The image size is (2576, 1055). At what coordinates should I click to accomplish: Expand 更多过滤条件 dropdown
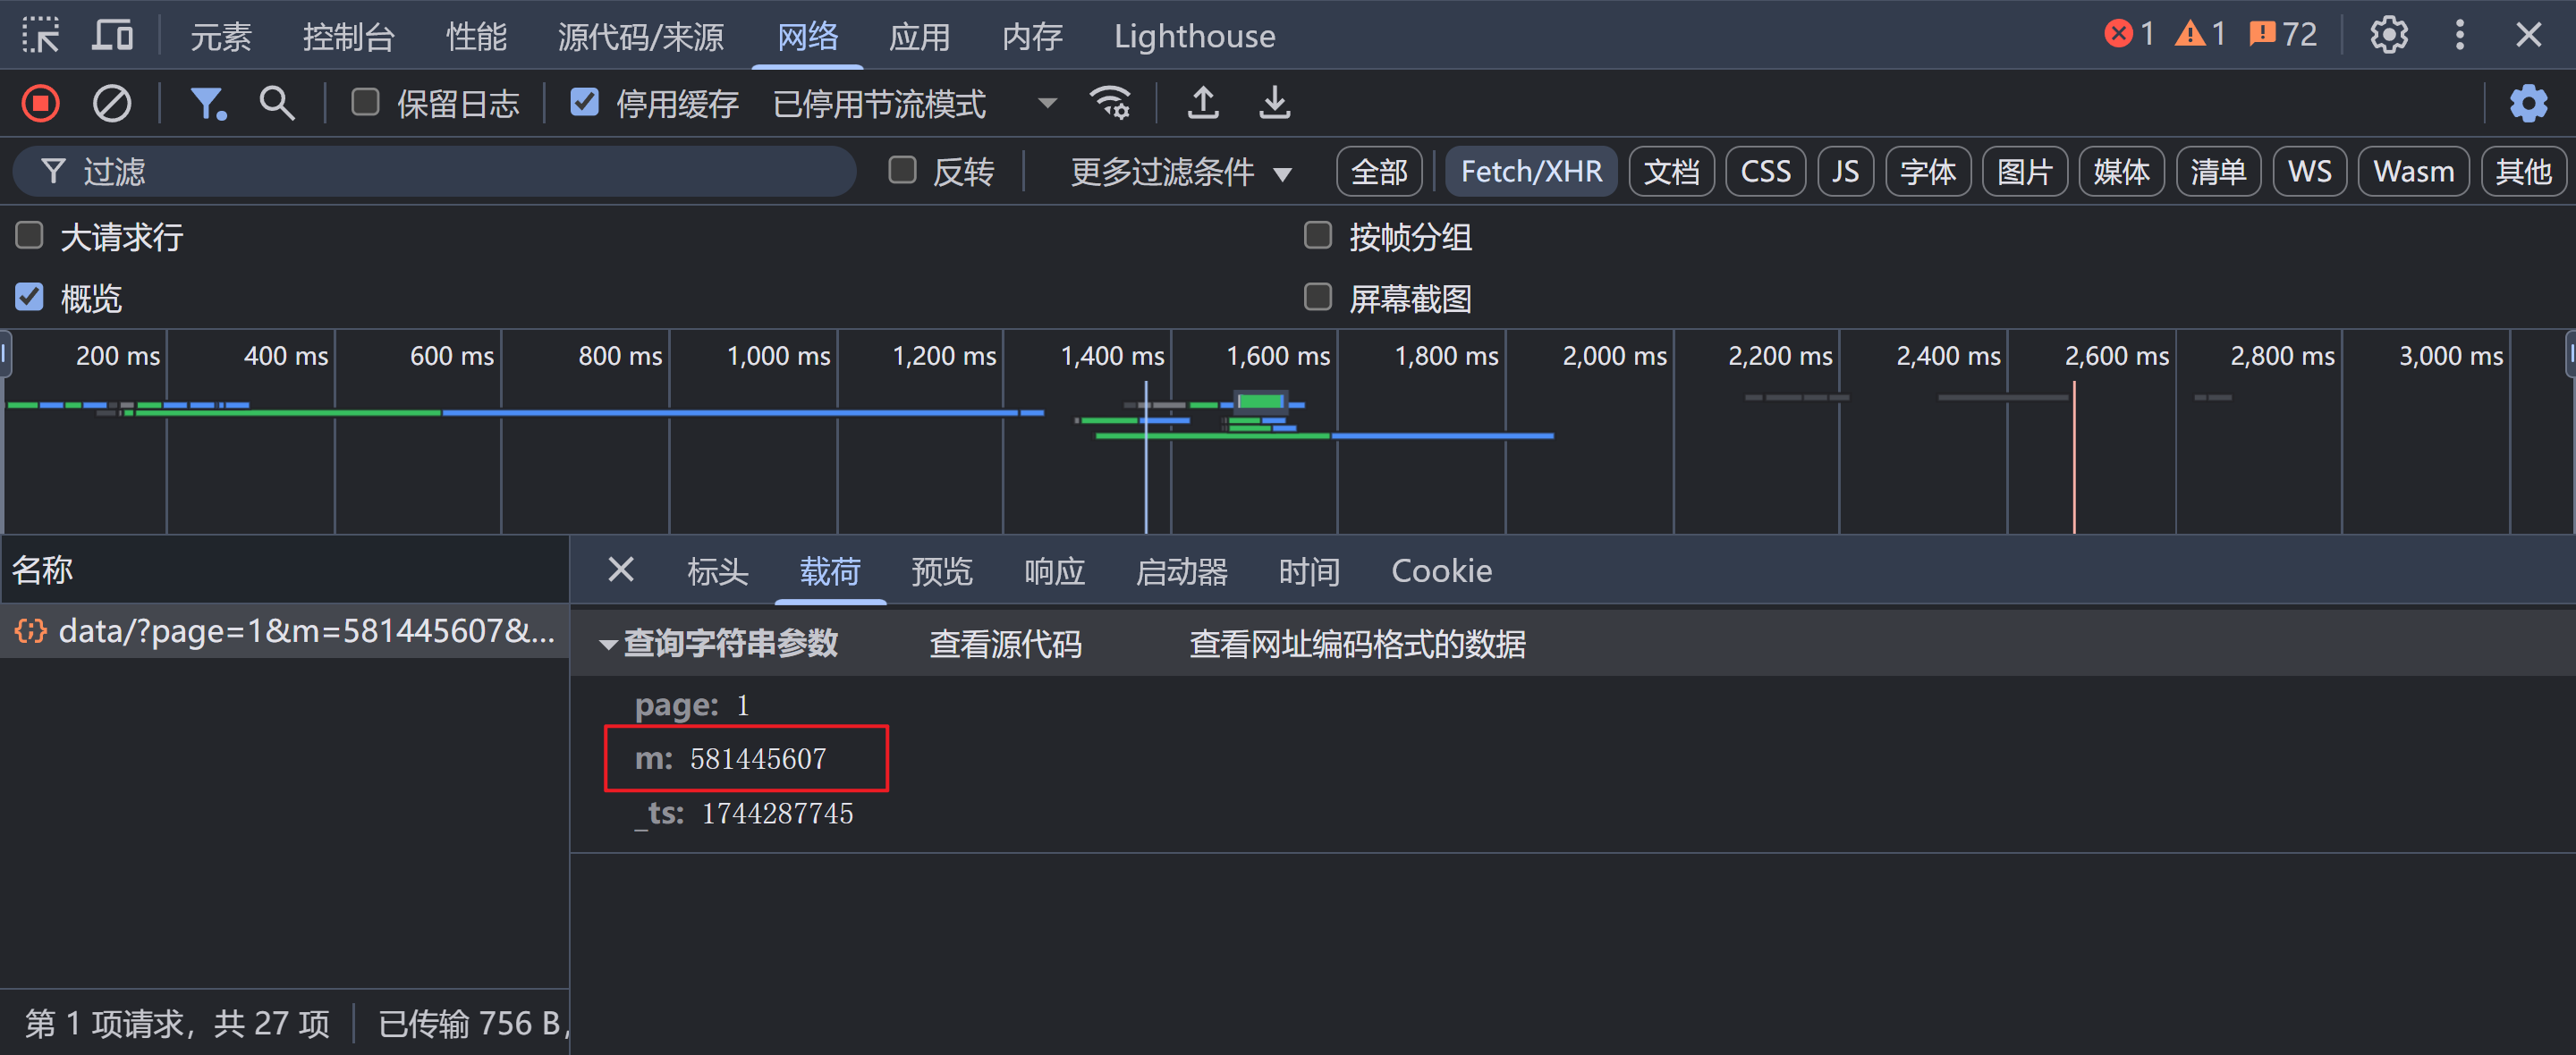(1180, 172)
